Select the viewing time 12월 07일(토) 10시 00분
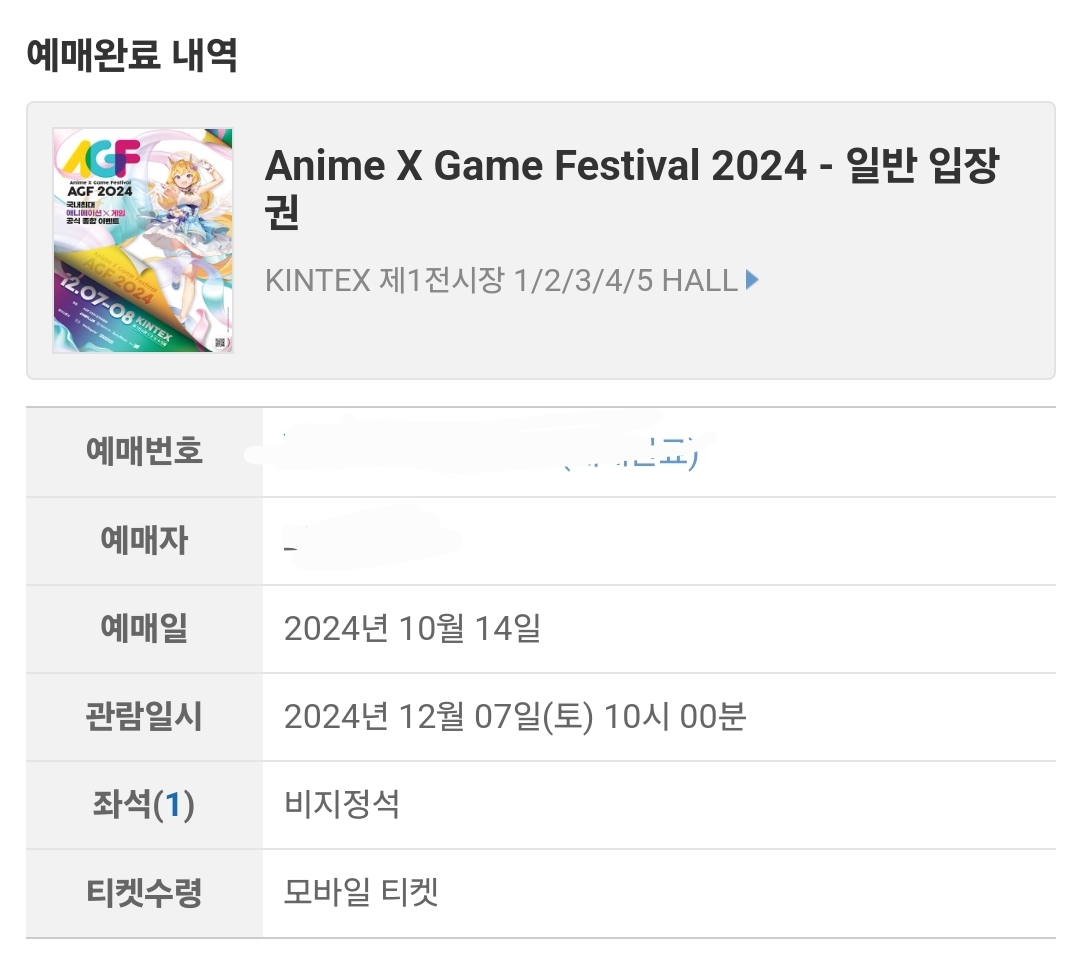Viewport: 1080px width, 957px height. click(x=514, y=717)
